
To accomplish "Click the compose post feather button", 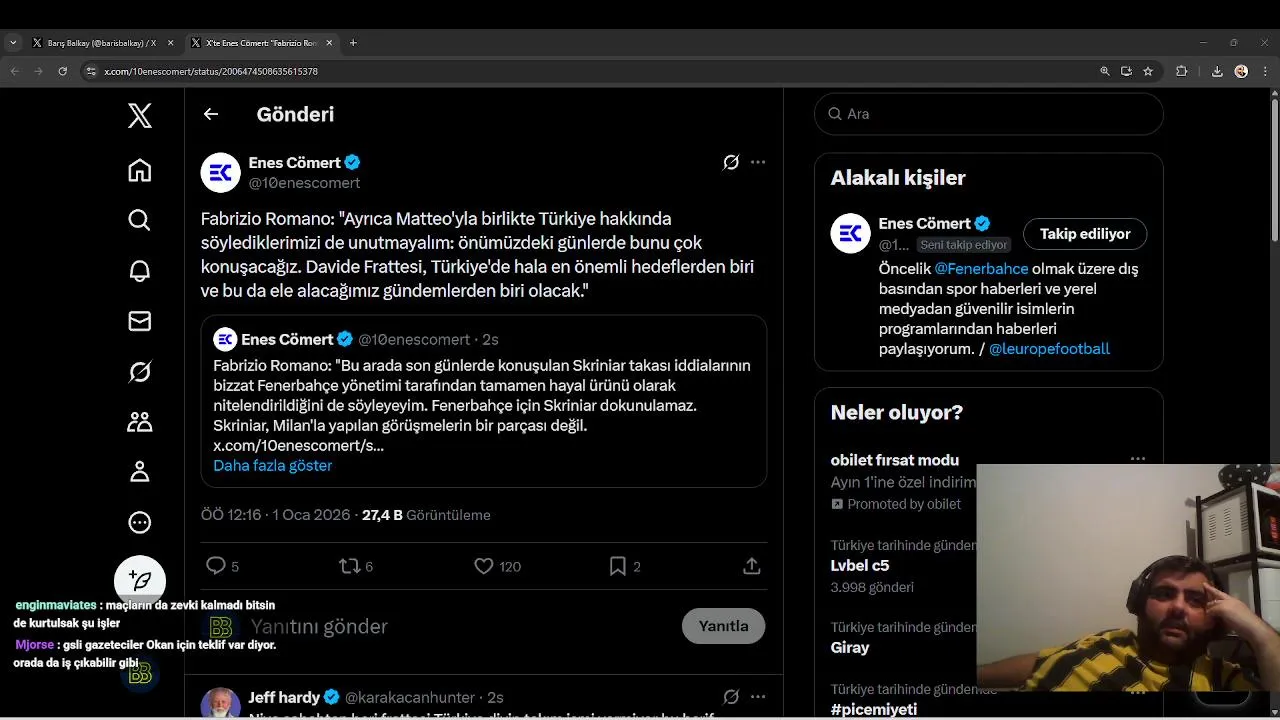I will click(x=140, y=581).
